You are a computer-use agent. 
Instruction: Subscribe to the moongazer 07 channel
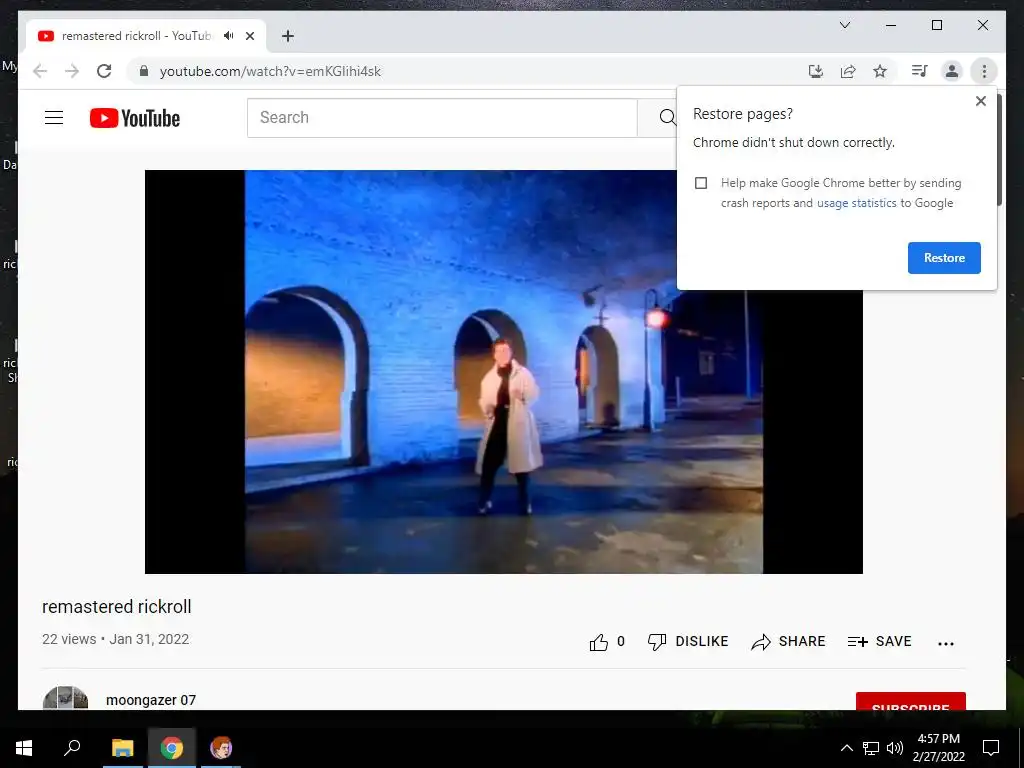910,701
